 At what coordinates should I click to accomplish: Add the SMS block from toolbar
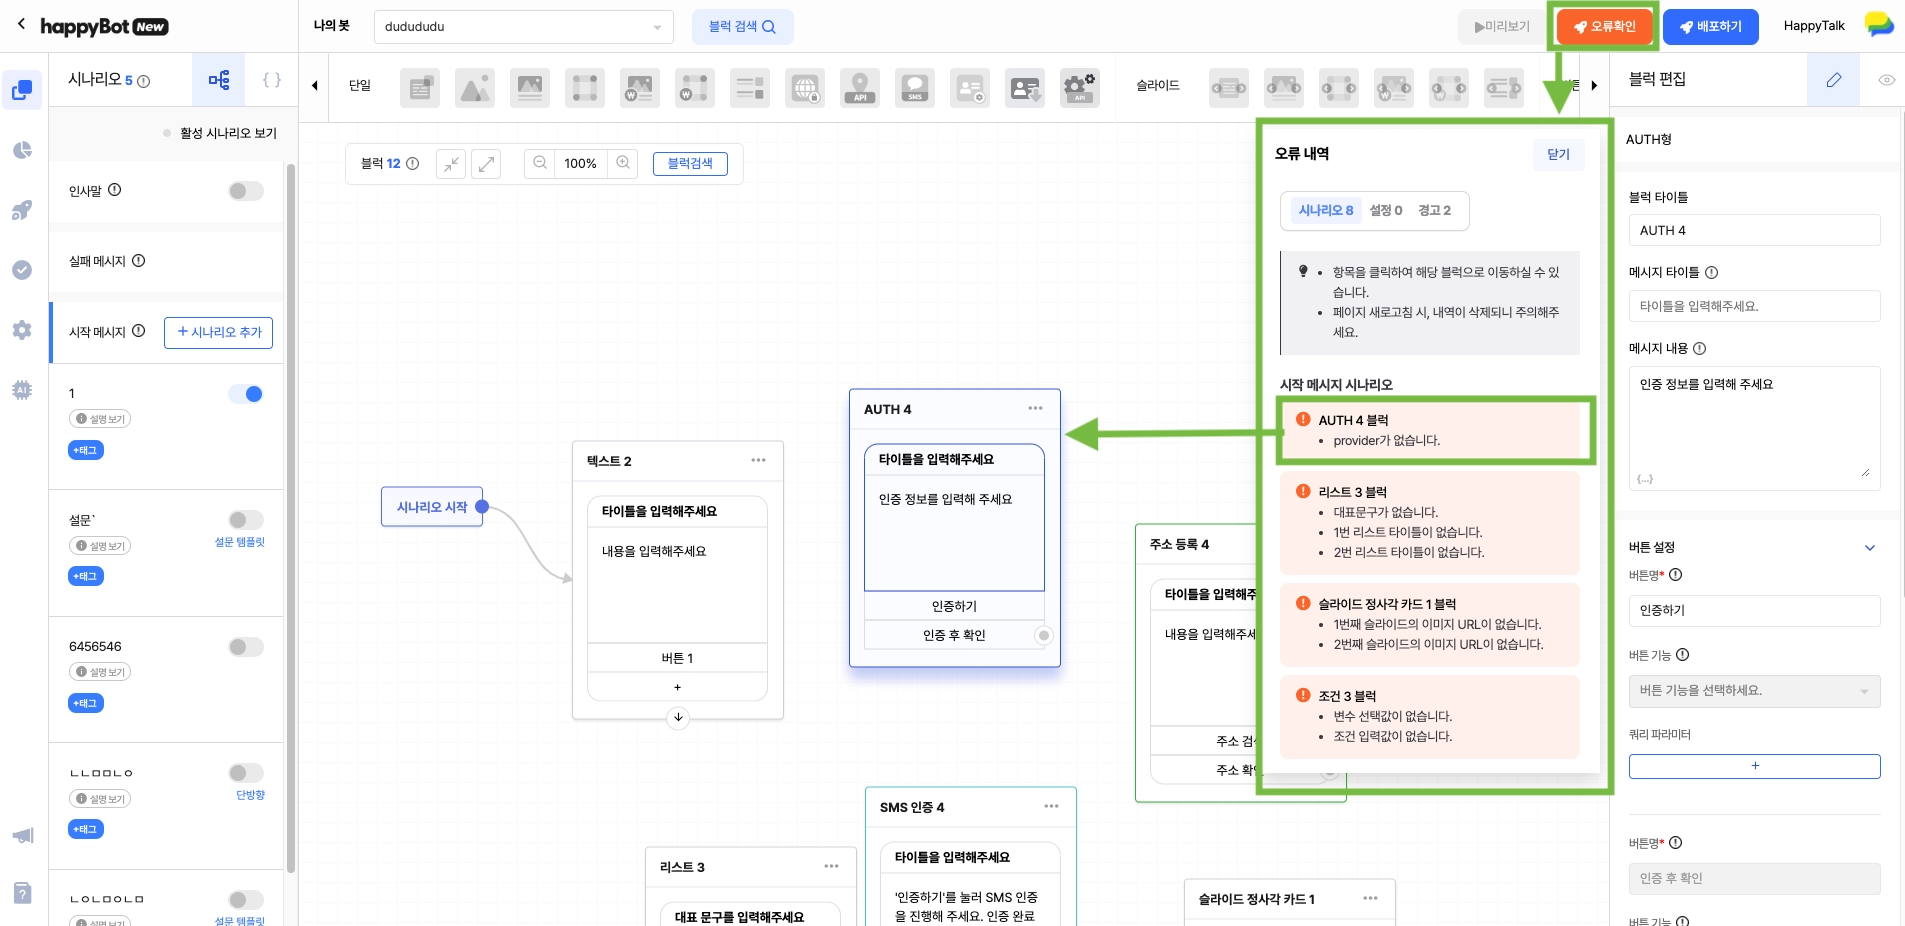click(x=915, y=88)
